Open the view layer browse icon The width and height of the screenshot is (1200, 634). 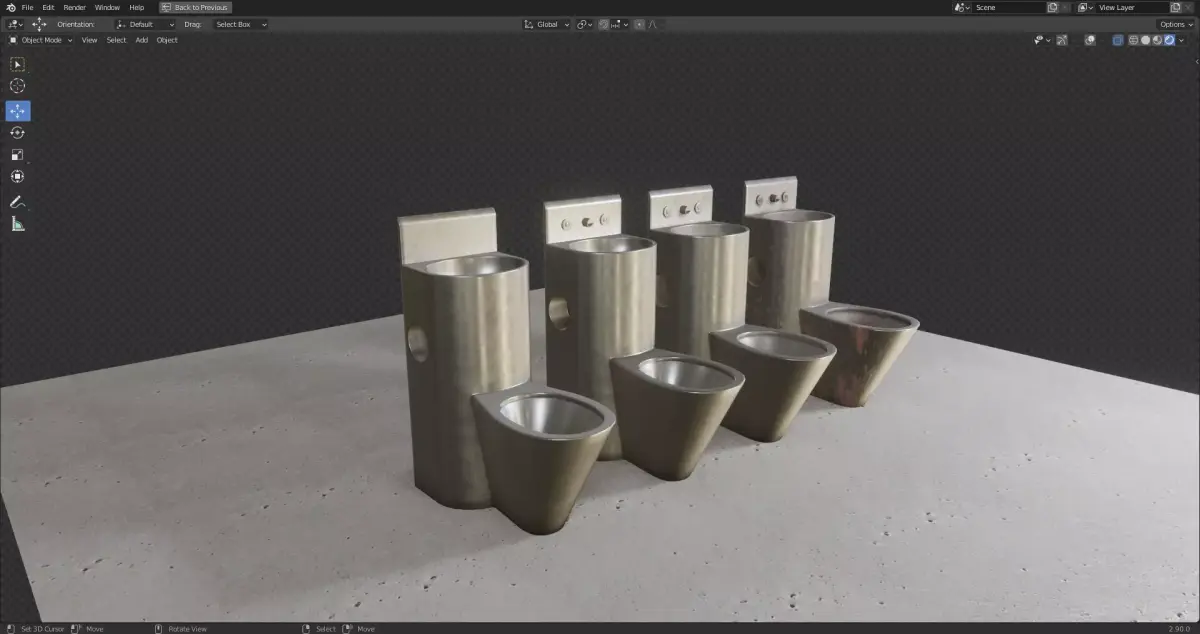[x=1084, y=7]
